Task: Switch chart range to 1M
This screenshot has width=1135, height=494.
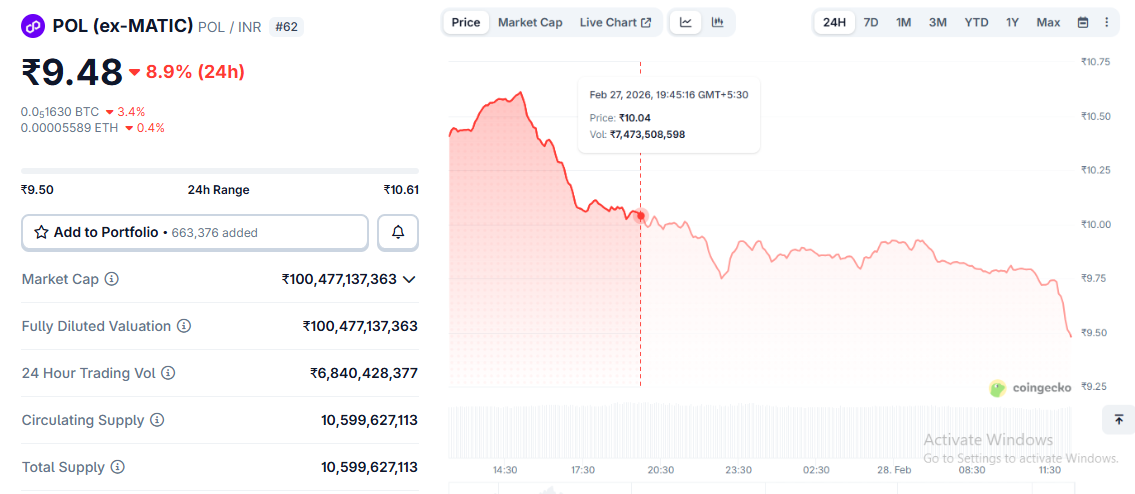Action: (903, 22)
